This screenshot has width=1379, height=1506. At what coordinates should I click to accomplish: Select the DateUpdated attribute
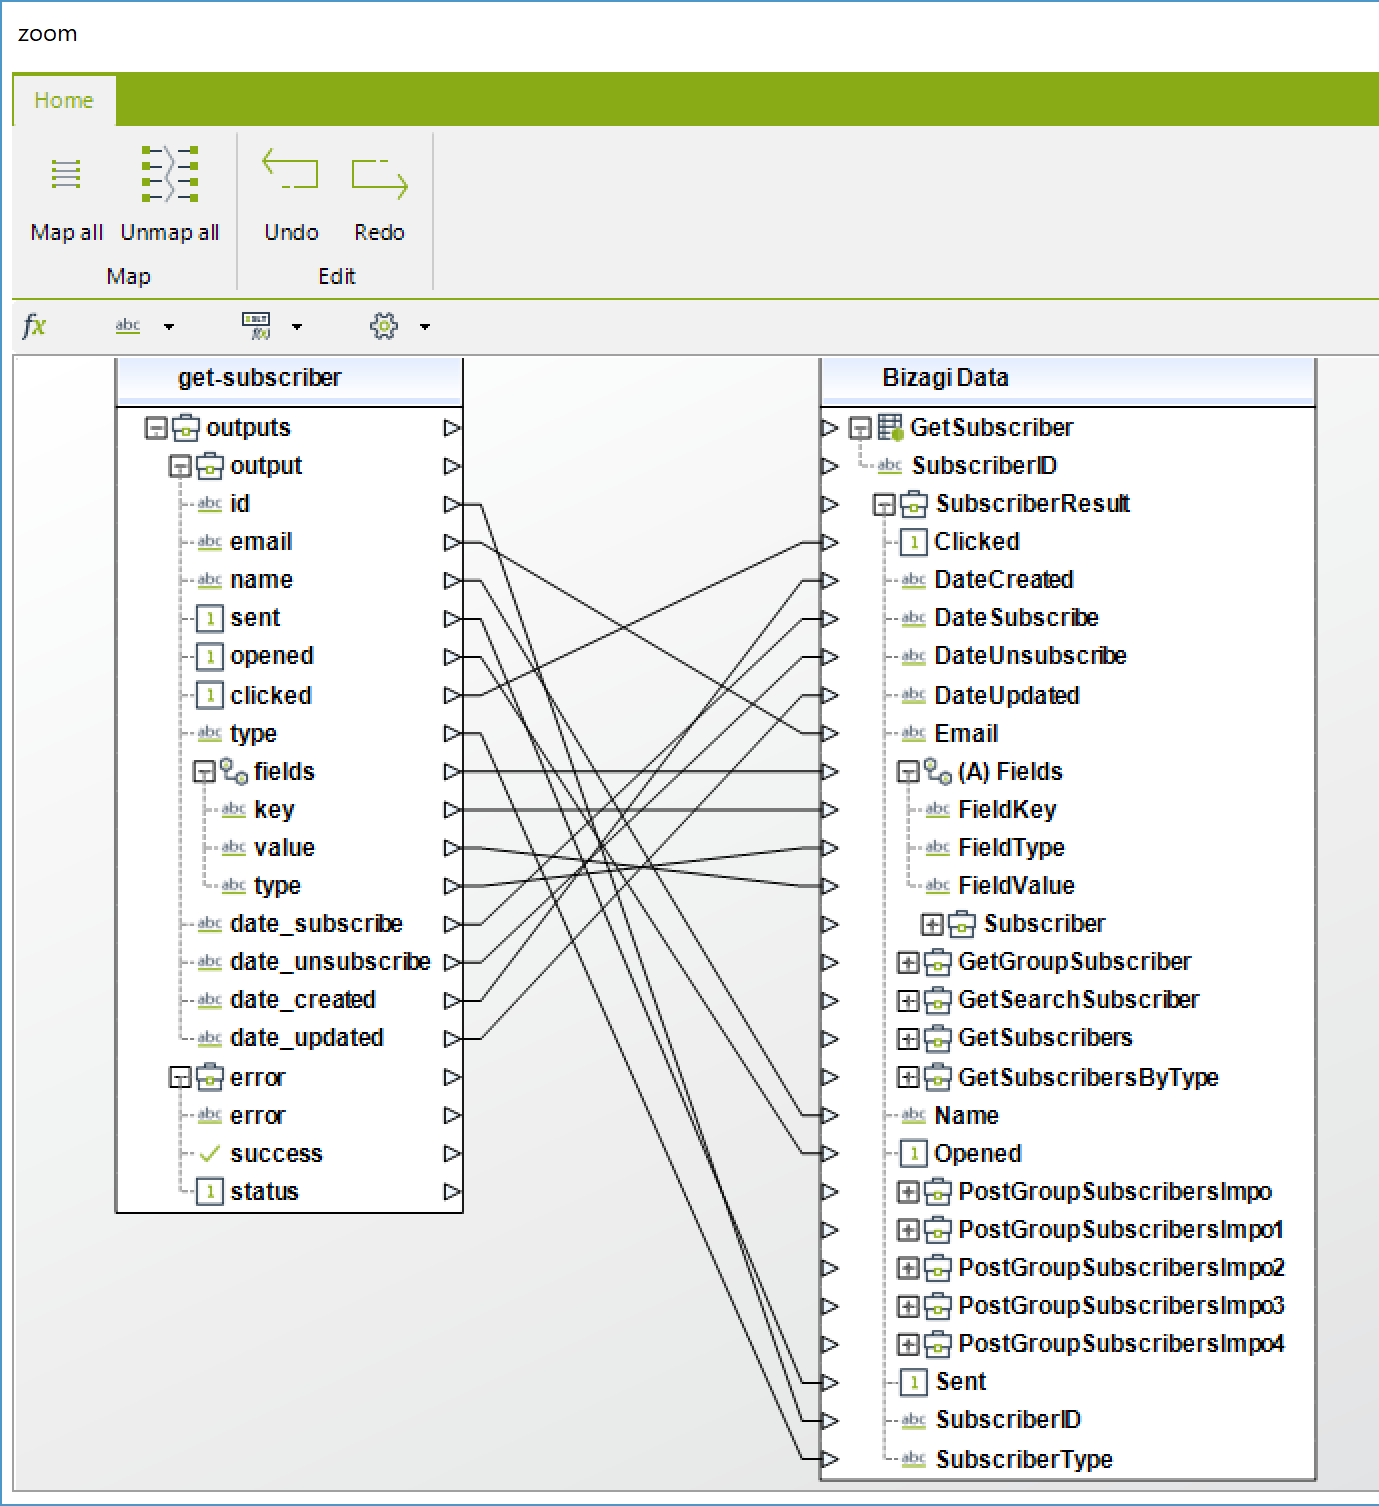pyautogui.click(x=1007, y=696)
